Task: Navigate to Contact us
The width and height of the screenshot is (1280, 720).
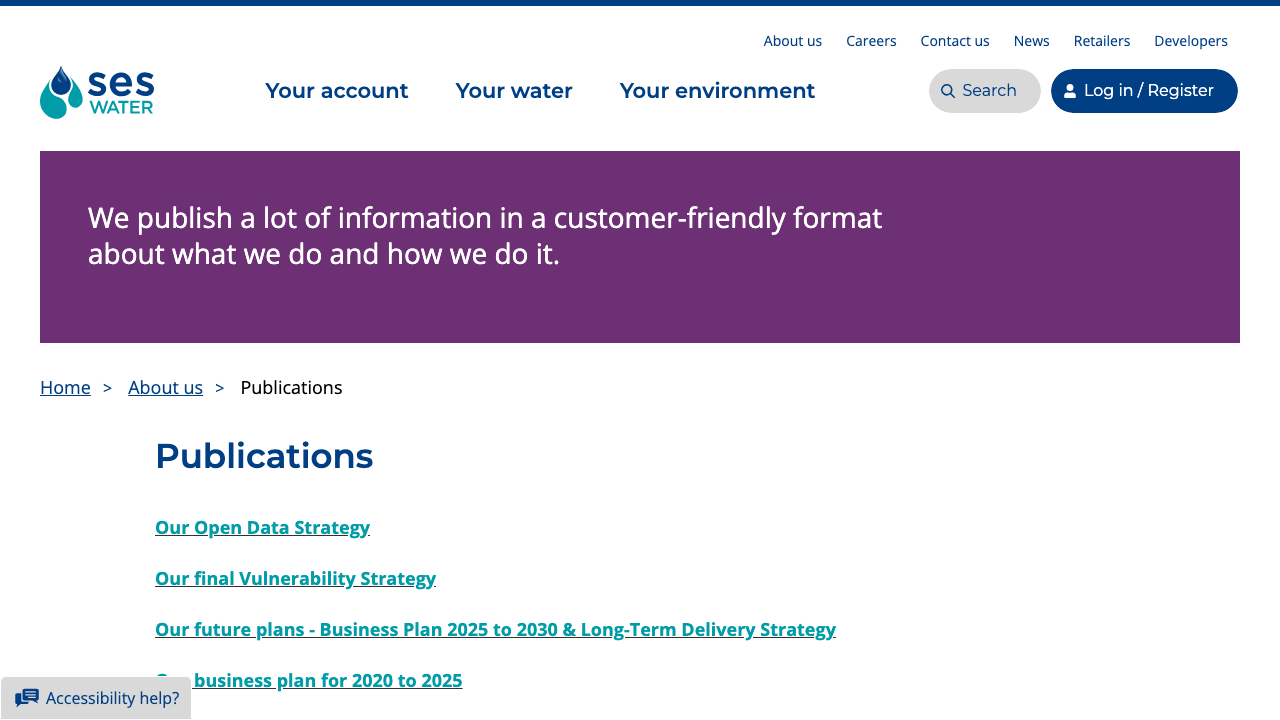Action: [x=954, y=40]
